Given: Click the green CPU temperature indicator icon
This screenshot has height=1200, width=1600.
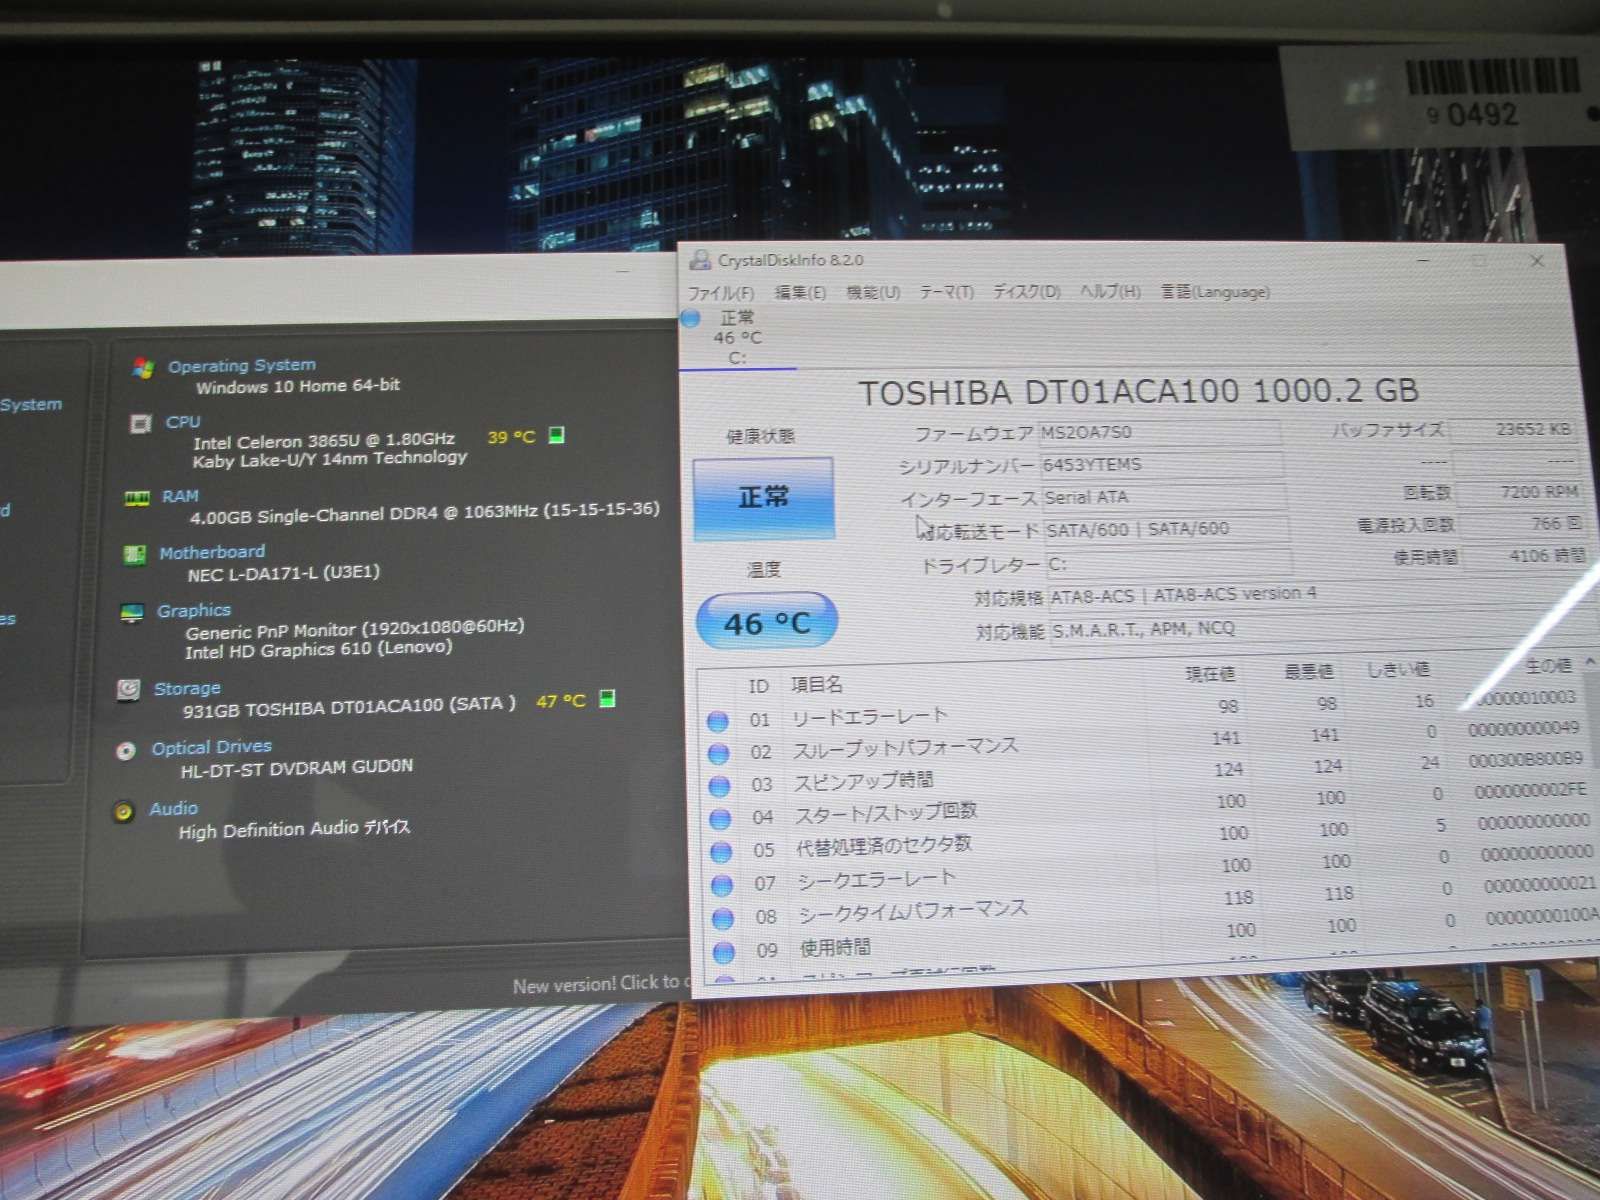Looking at the screenshot, I should [557, 435].
